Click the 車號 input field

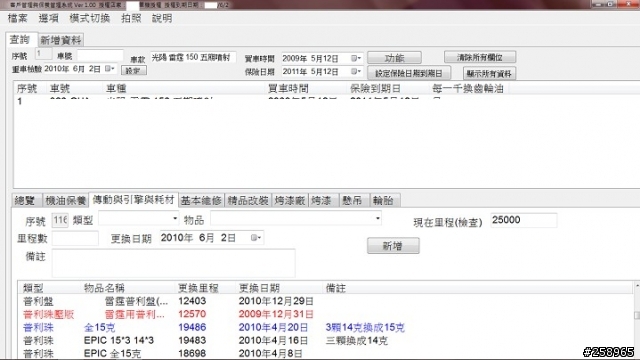[x=100, y=55]
